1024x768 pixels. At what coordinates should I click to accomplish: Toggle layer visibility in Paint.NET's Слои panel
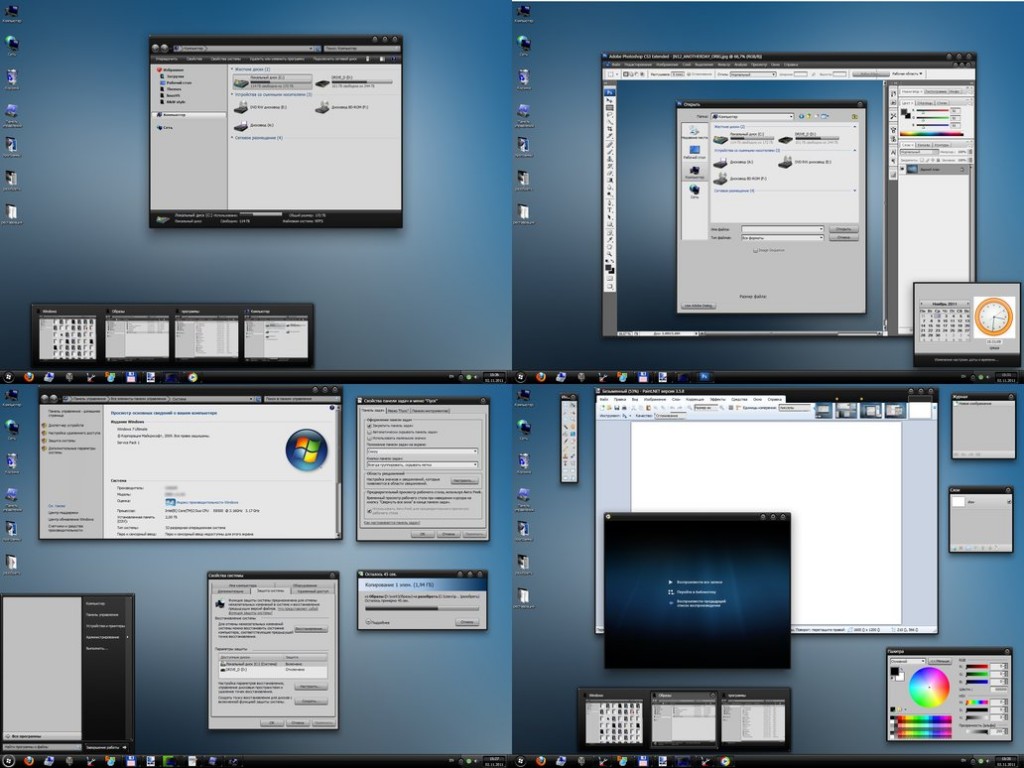click(1009, 501)
